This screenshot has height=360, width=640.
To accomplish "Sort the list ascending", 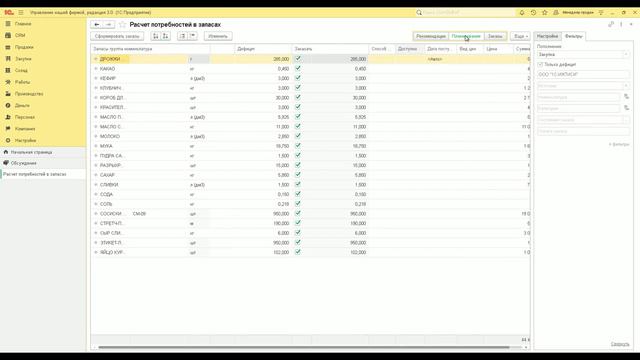I will 156,36.
